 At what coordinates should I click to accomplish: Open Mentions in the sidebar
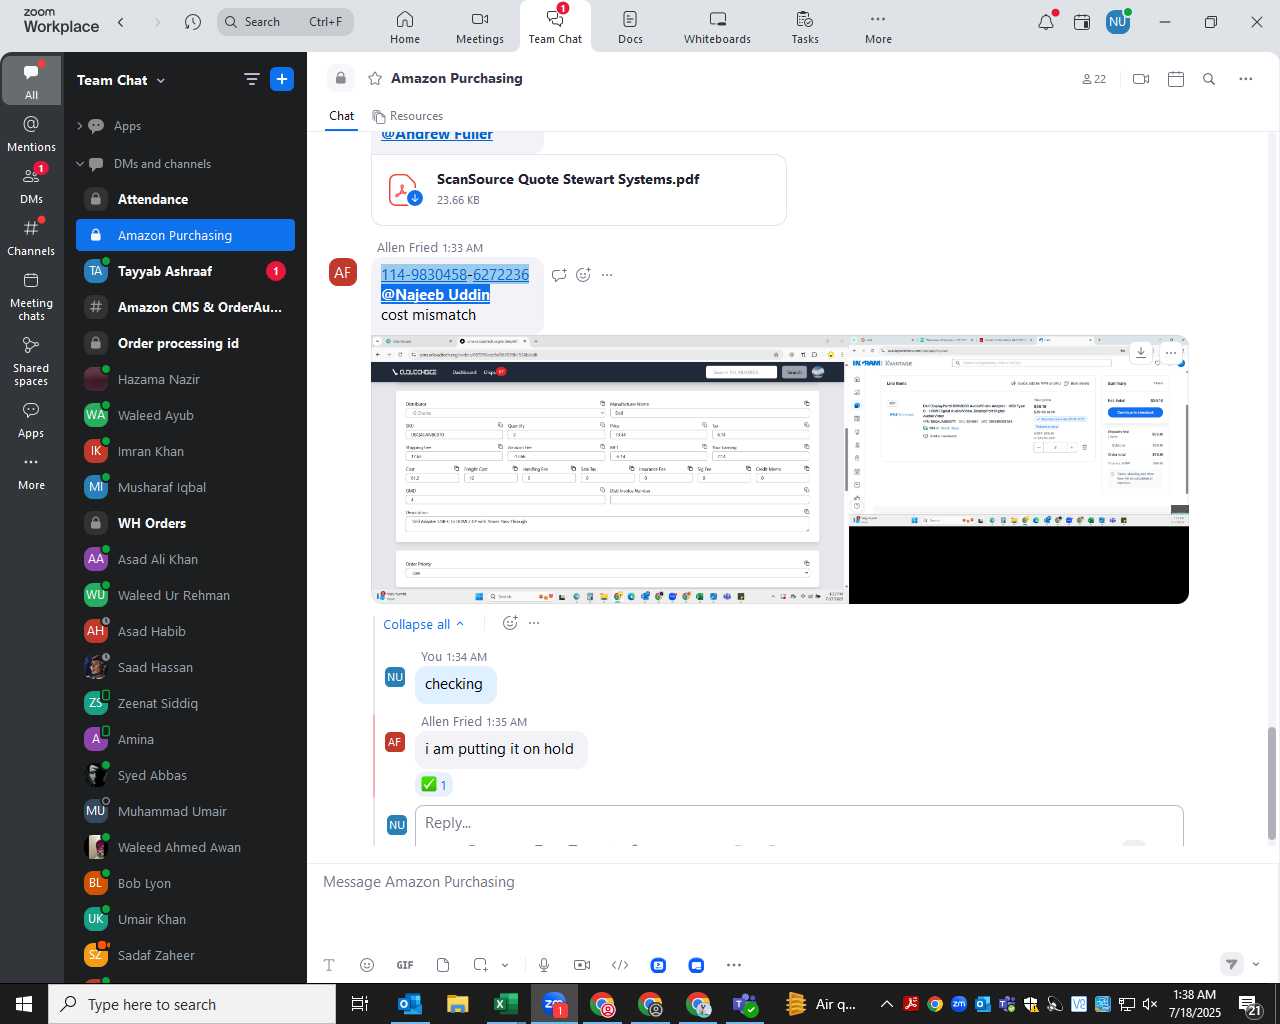pos(31,133)
